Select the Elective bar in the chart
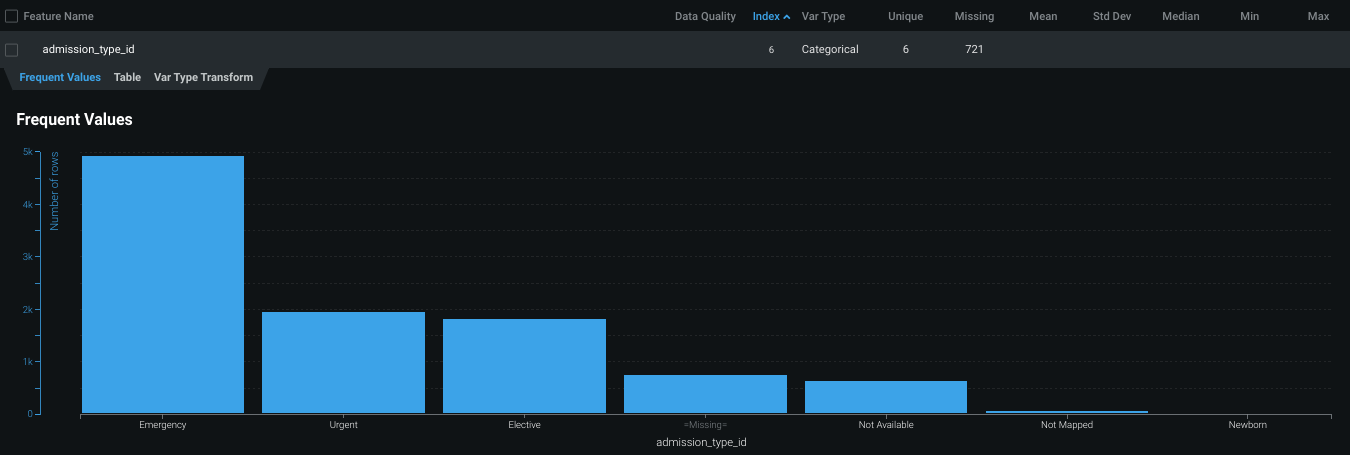 point(524,366)
